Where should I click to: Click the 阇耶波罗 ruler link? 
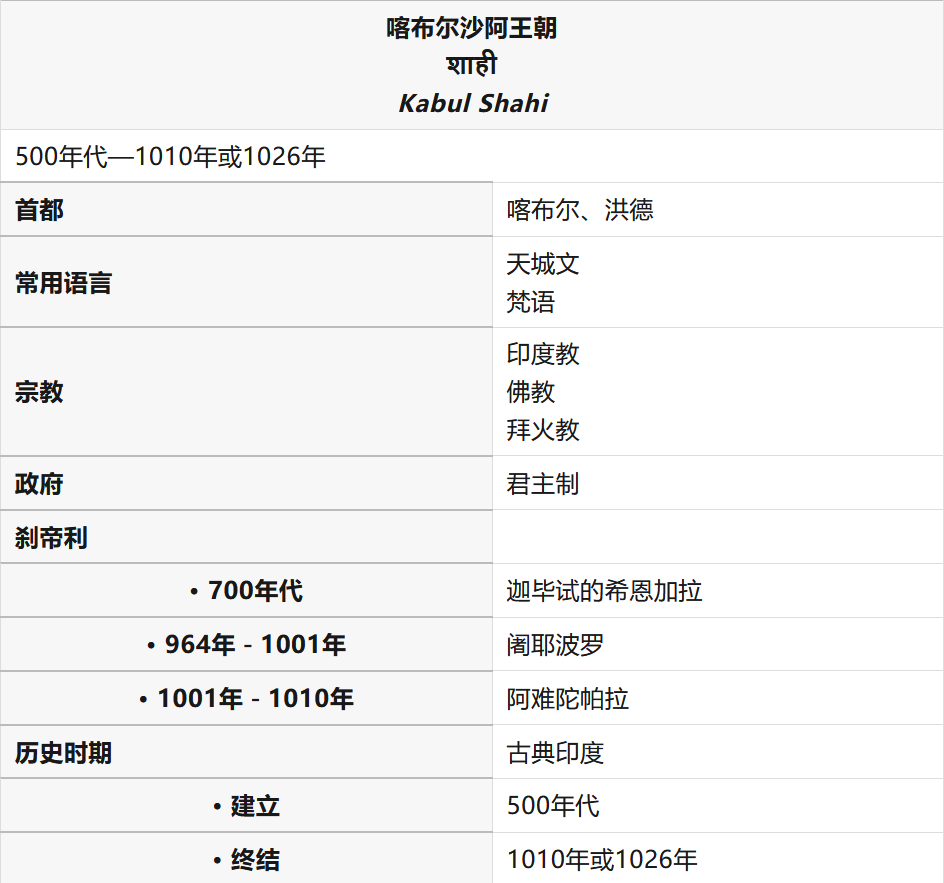click(x=555, y=645)
